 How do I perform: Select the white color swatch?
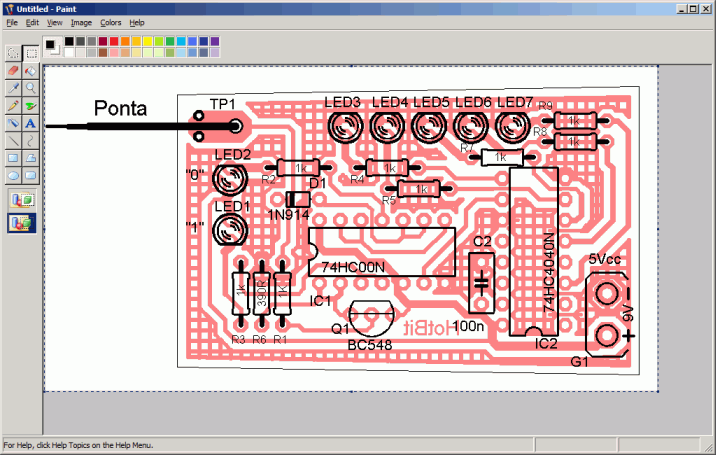[x=69, y=53]
